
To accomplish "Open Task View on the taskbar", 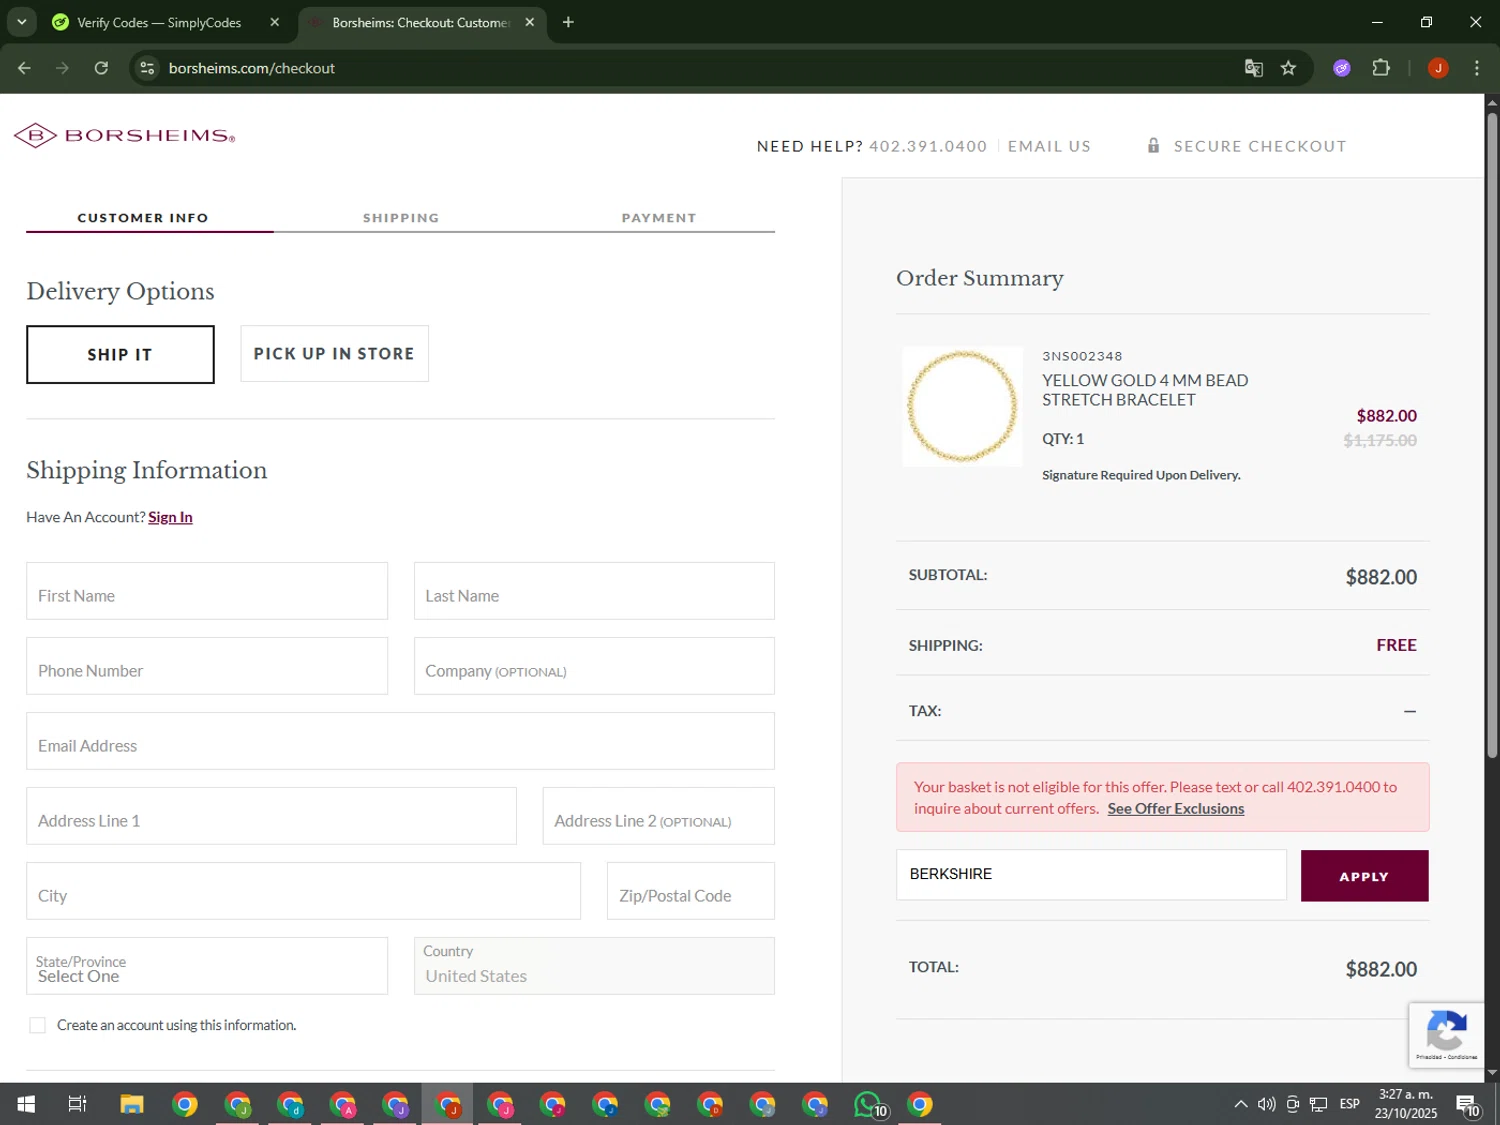I will coord(77,1104).
